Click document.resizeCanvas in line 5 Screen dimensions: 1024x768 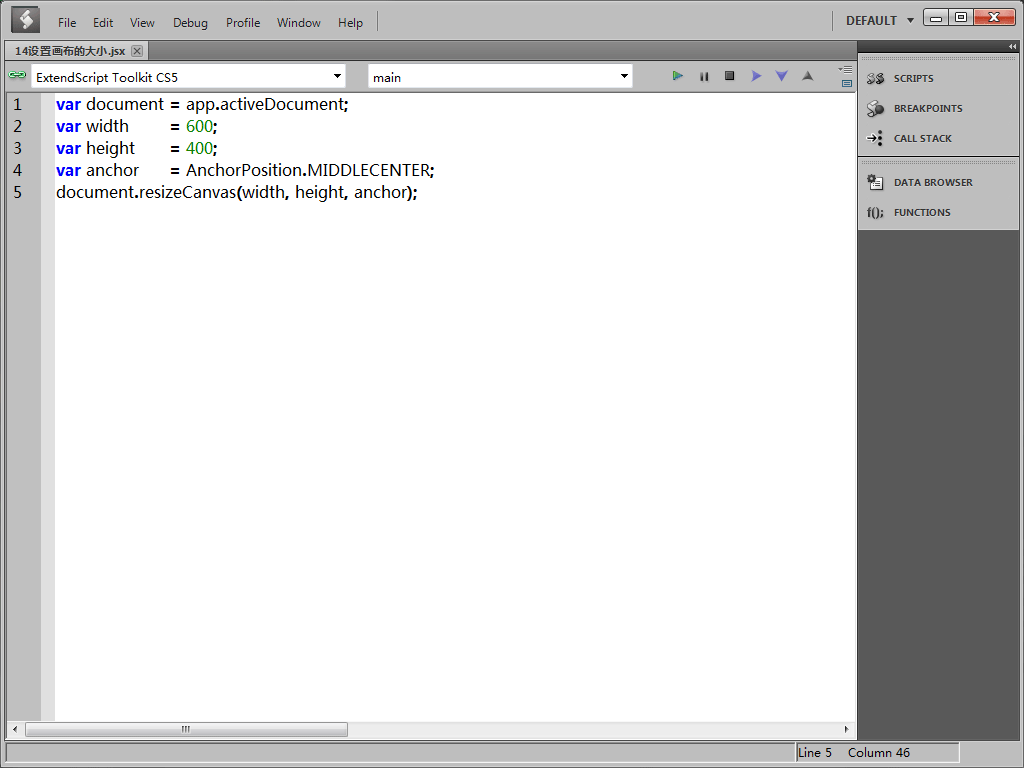coord(146,192)
